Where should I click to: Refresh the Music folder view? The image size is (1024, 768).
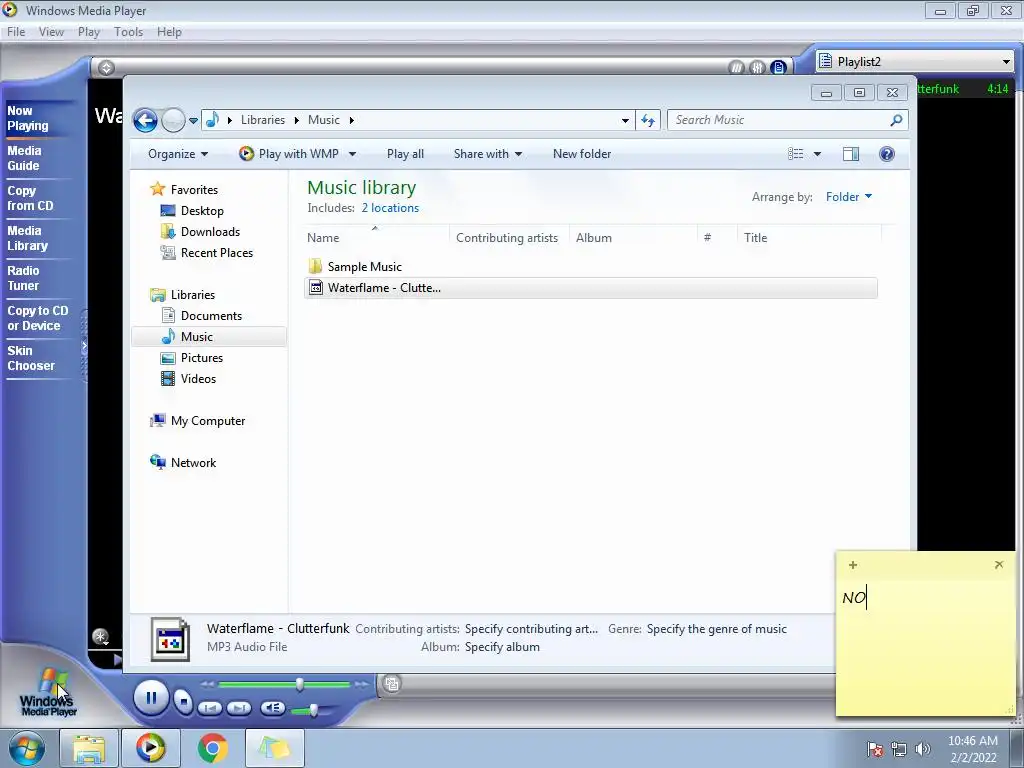(648, 120)
